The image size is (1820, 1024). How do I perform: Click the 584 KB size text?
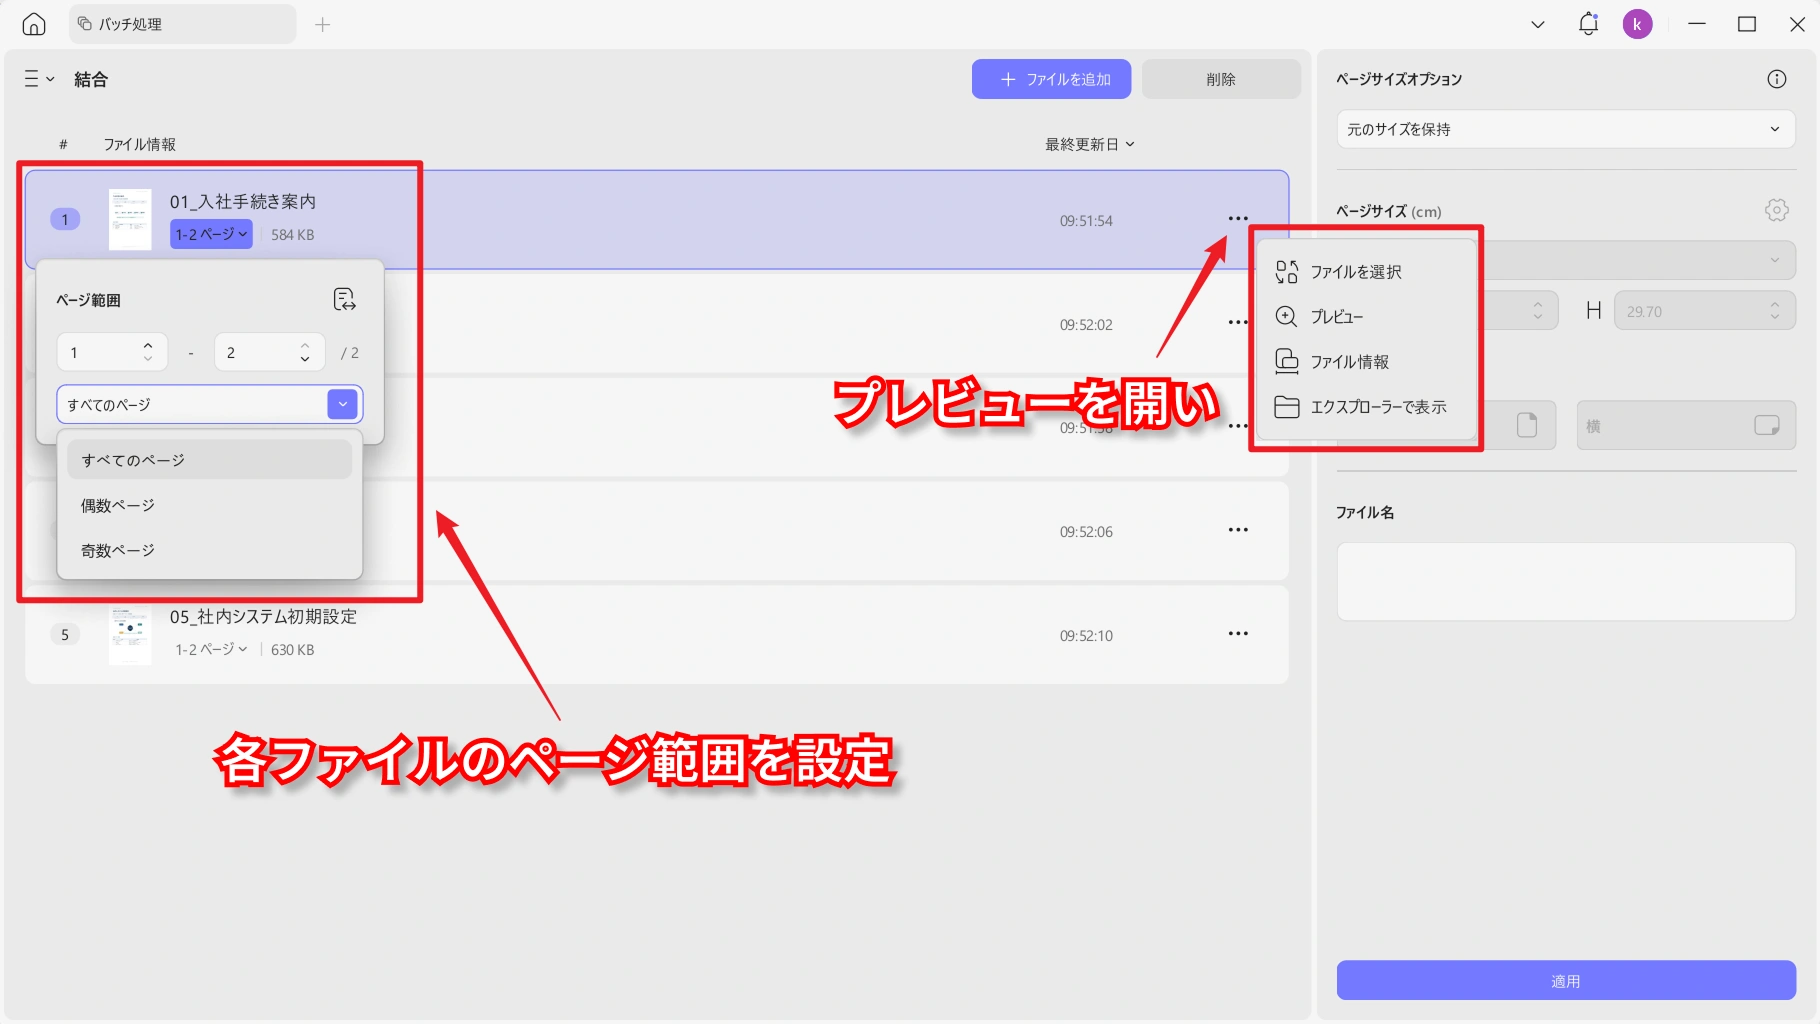[292, 235]
